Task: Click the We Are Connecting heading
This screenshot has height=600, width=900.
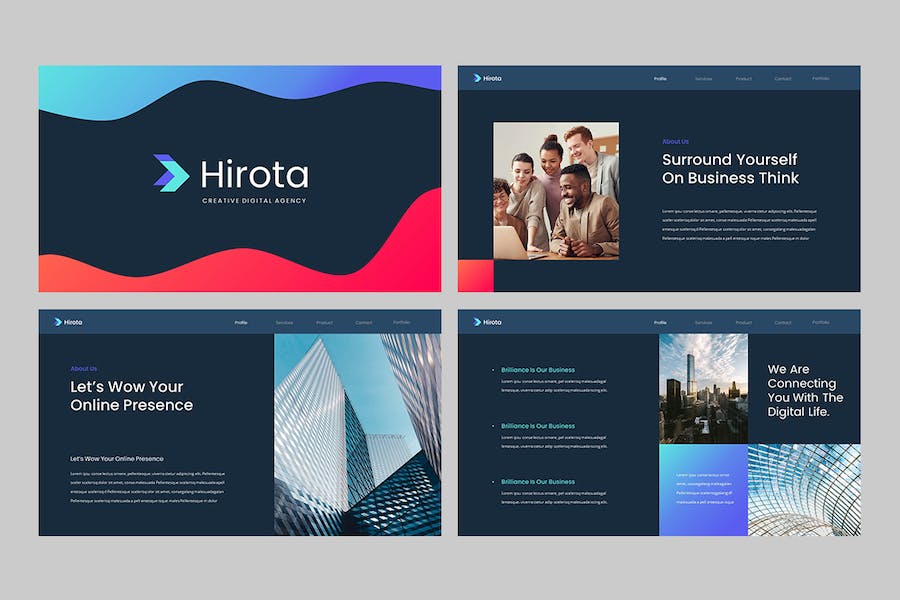Action: click(x=805, y=390)
